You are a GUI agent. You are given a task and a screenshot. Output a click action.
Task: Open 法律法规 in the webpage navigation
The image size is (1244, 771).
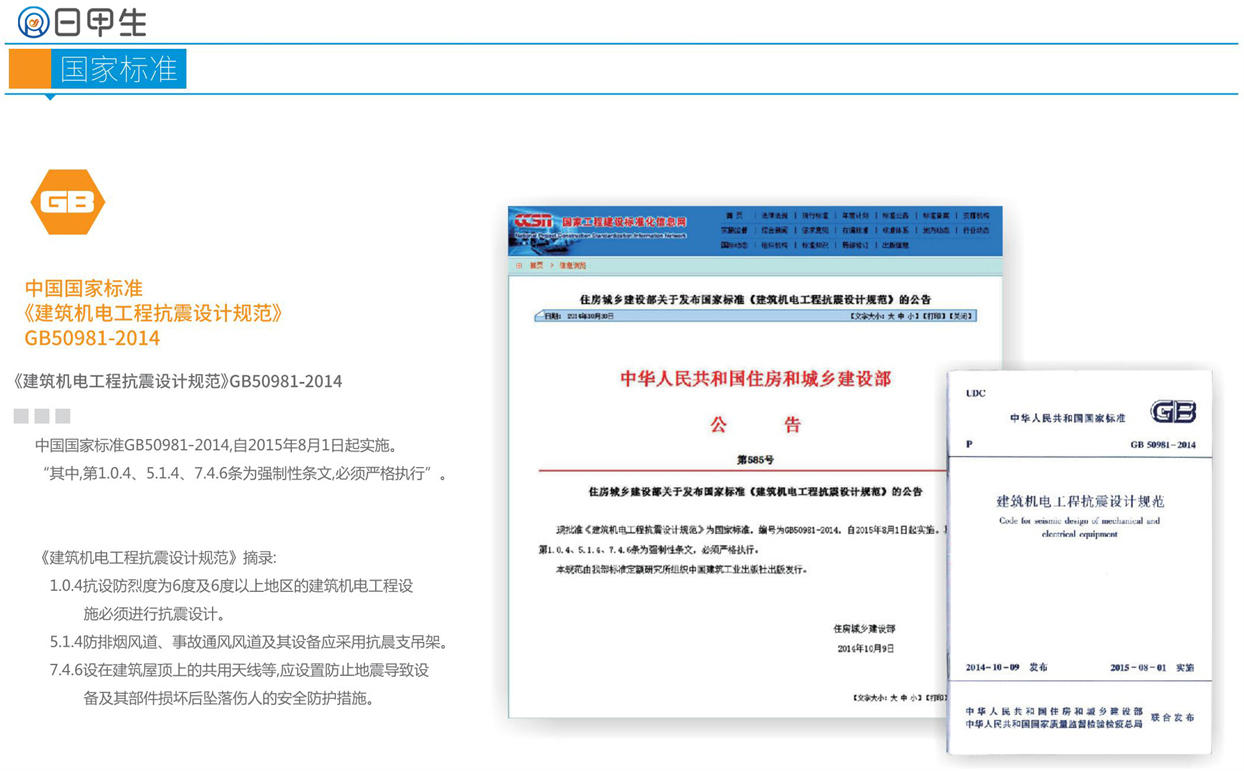[774, 216]
